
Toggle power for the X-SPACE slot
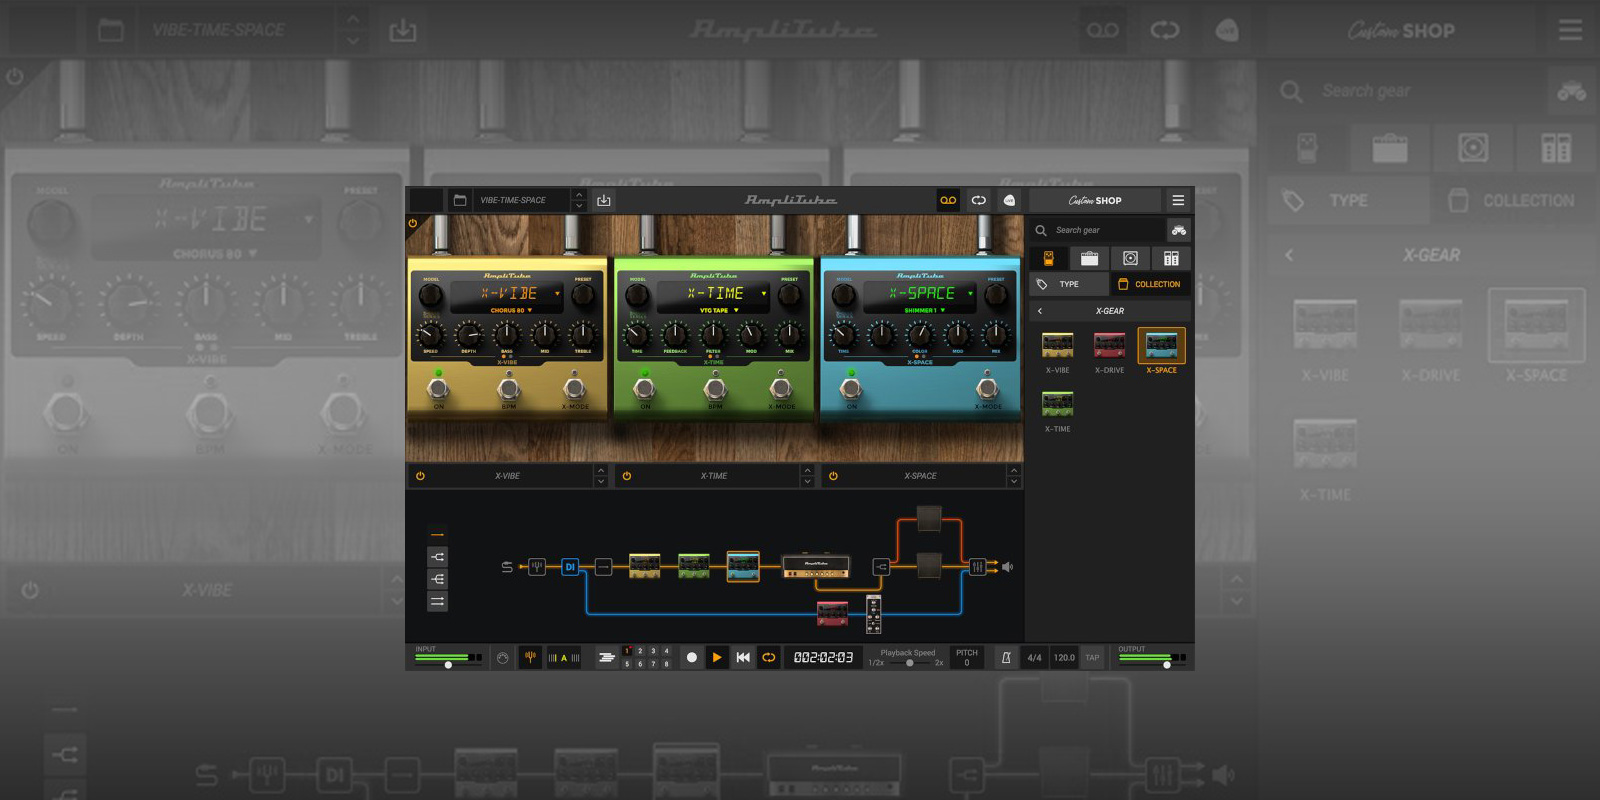833,476
